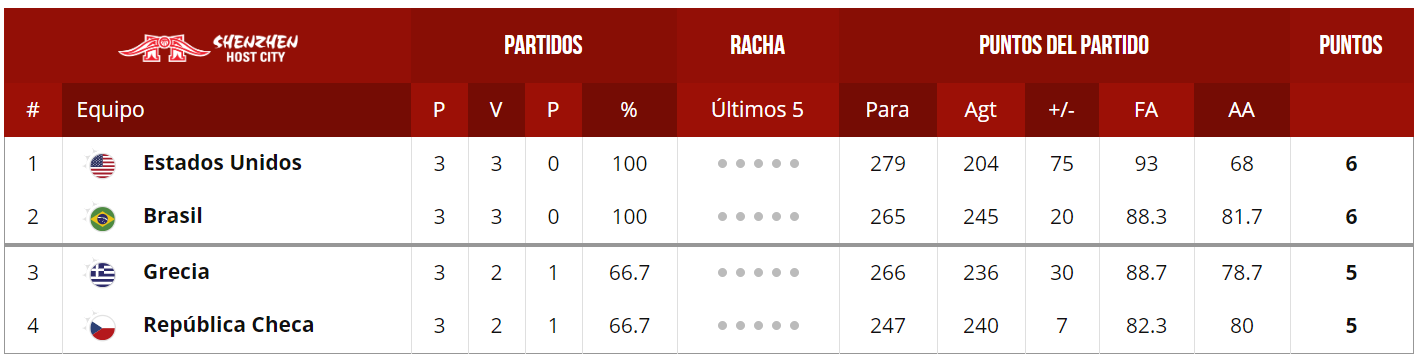Screen dimensions: 1419x360
Task: Open the República Checa team link
Action: coord(228,325)
